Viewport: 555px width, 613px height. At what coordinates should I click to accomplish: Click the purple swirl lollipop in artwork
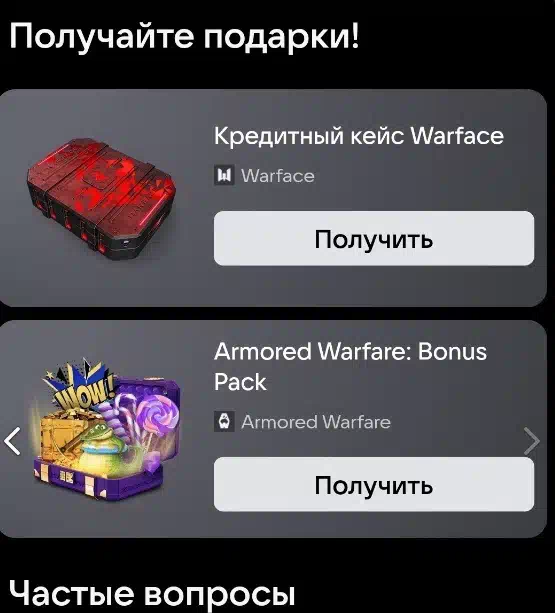pyautogui.click(x=156, y=414)
